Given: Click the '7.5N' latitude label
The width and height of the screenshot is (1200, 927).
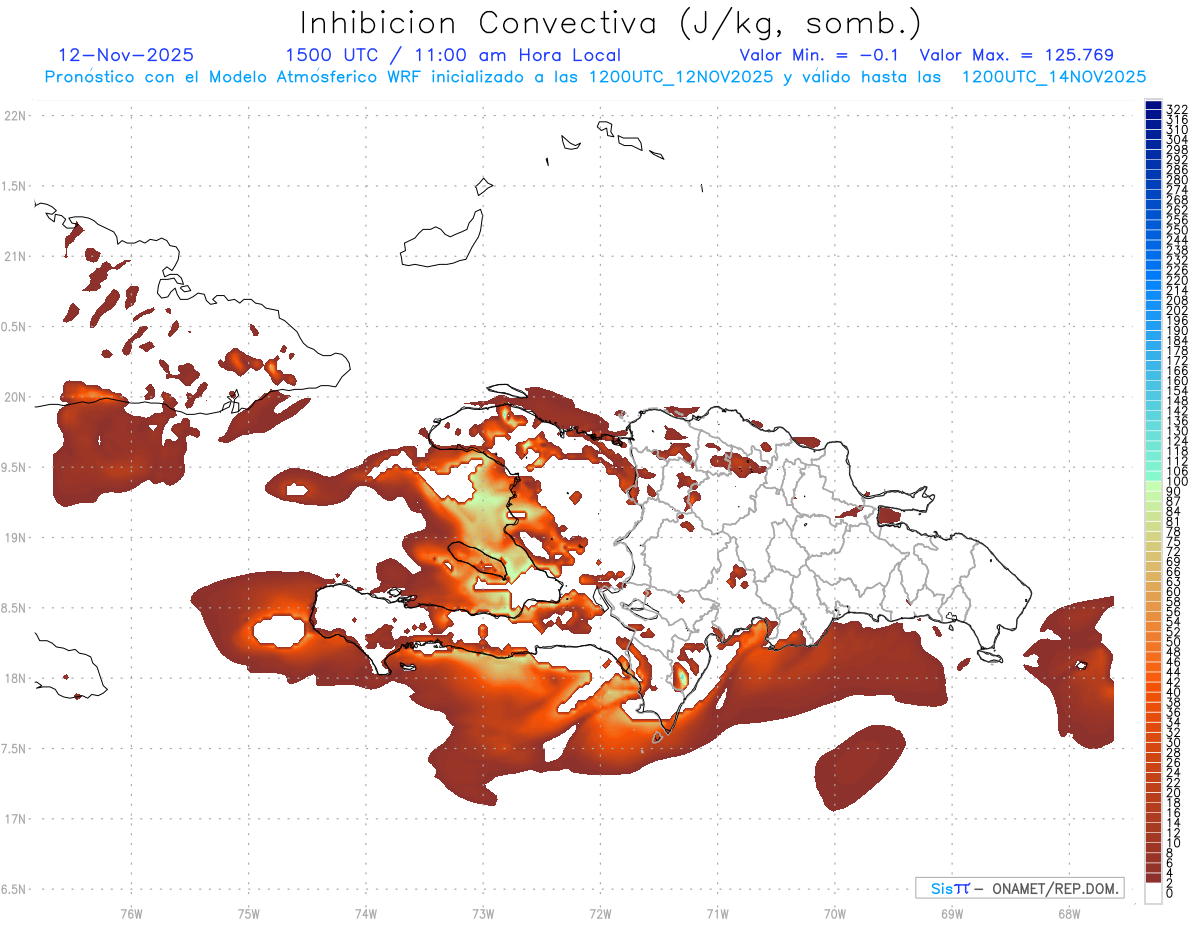Looking at the screenshot, I should pyautogui.click(x=15, y=748).
